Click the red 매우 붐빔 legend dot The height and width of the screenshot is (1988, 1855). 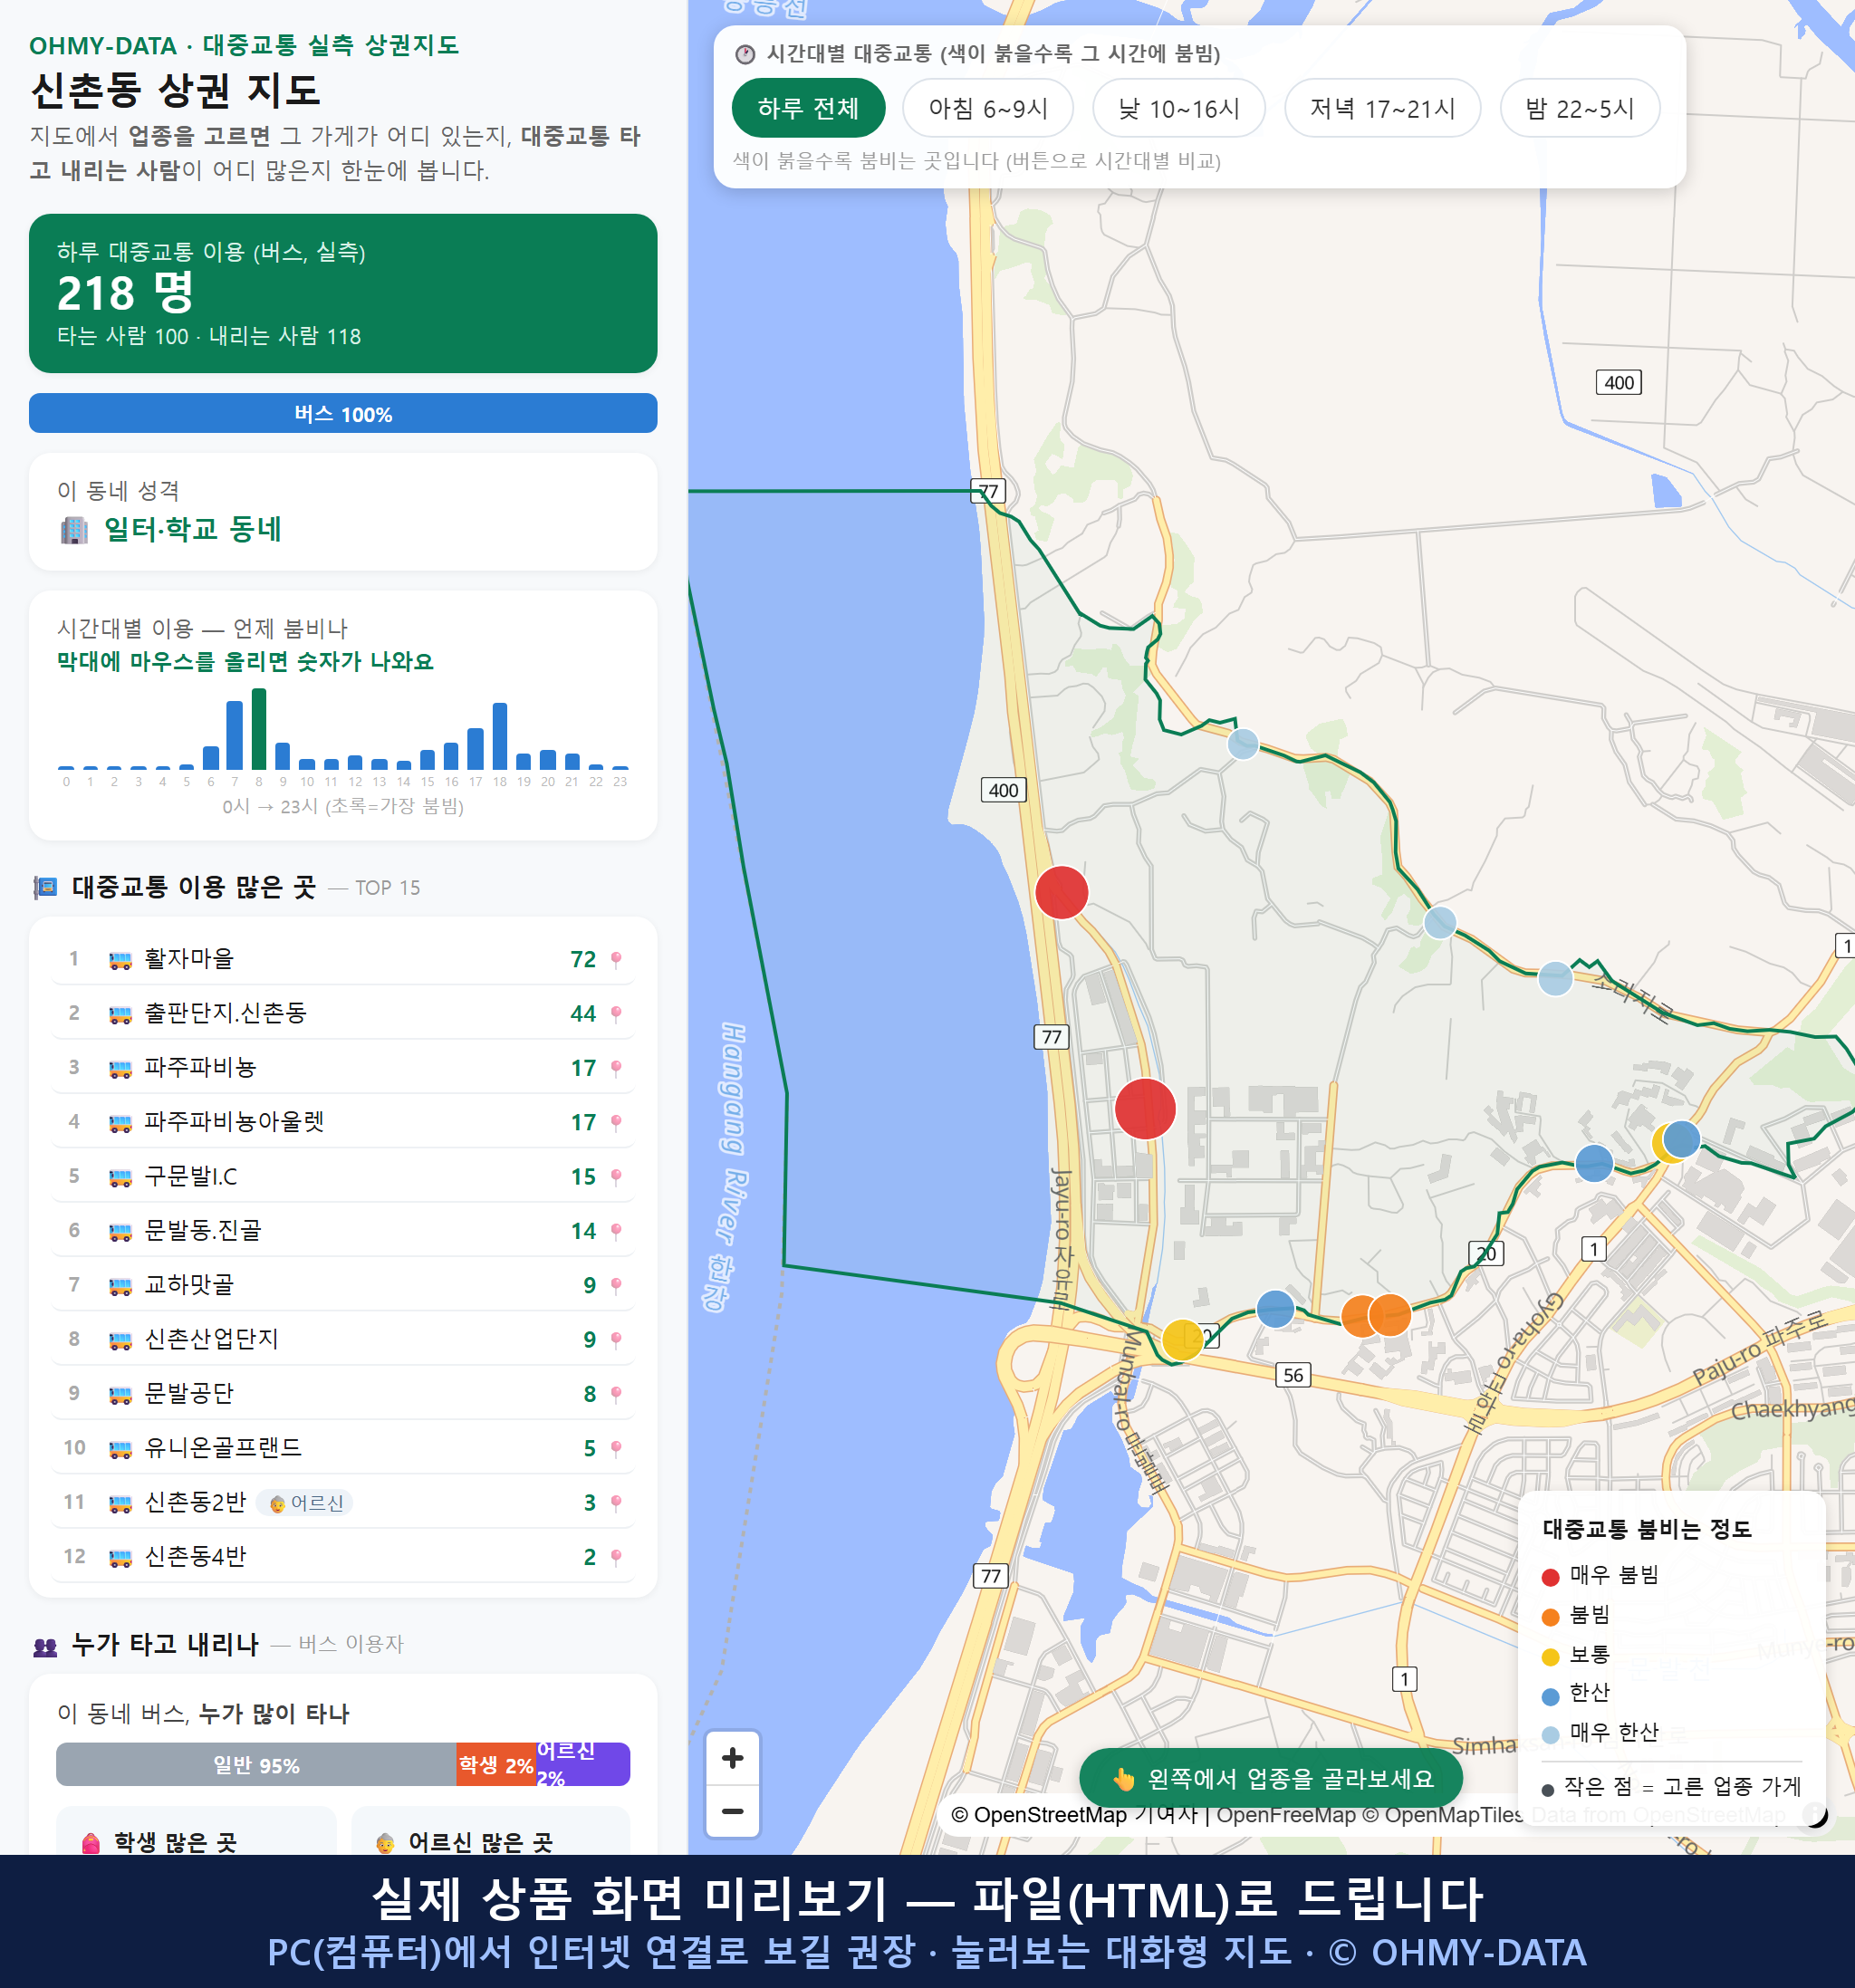1550,1577
